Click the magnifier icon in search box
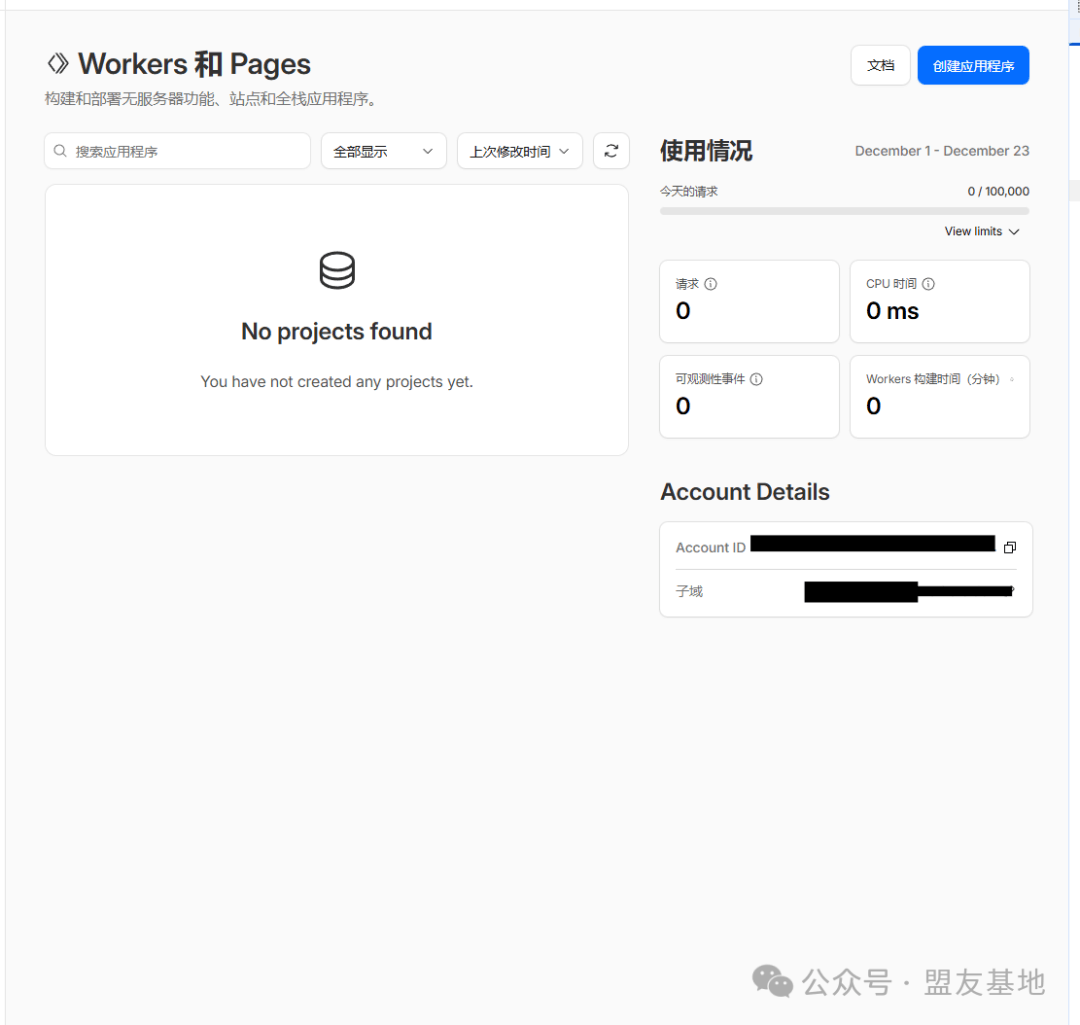 [61, 151]
